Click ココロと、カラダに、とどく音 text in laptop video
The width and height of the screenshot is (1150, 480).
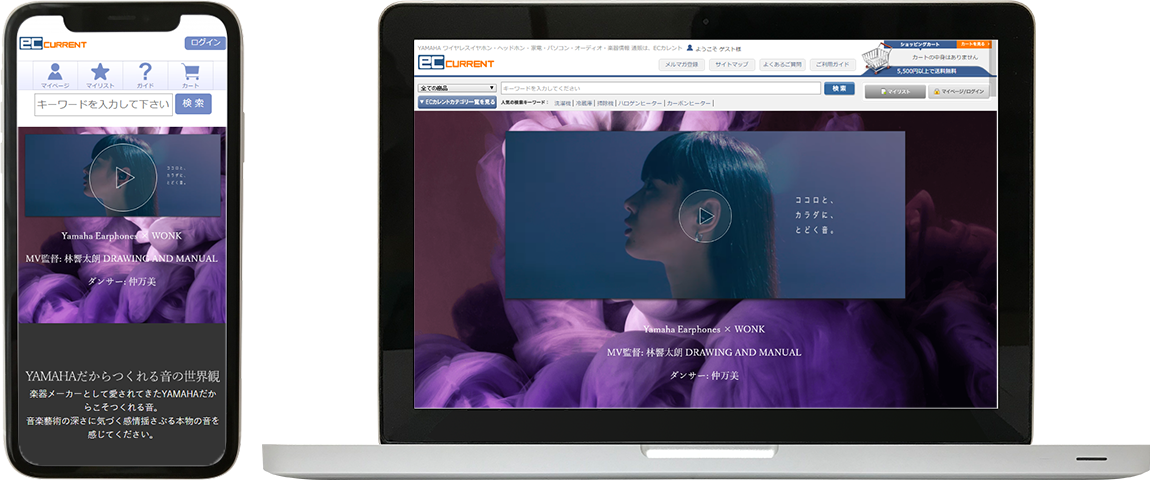tap(816, 214)
